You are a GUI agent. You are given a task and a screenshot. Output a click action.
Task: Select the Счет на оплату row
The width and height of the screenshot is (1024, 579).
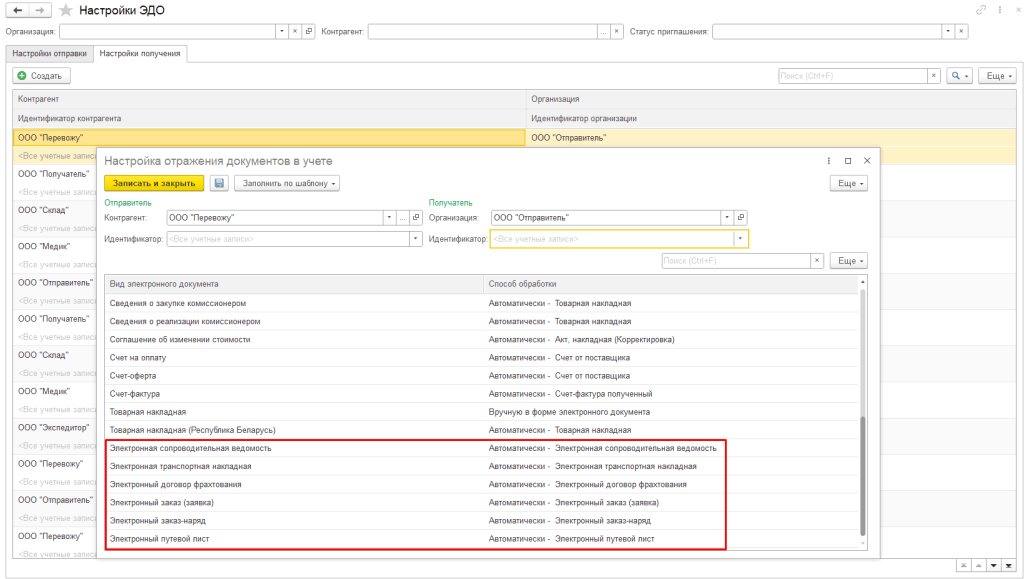coord(482,358)
